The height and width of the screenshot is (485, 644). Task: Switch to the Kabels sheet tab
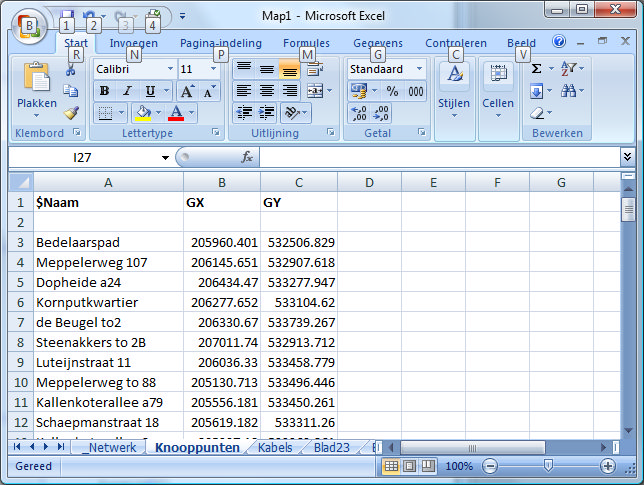[275, 447]
